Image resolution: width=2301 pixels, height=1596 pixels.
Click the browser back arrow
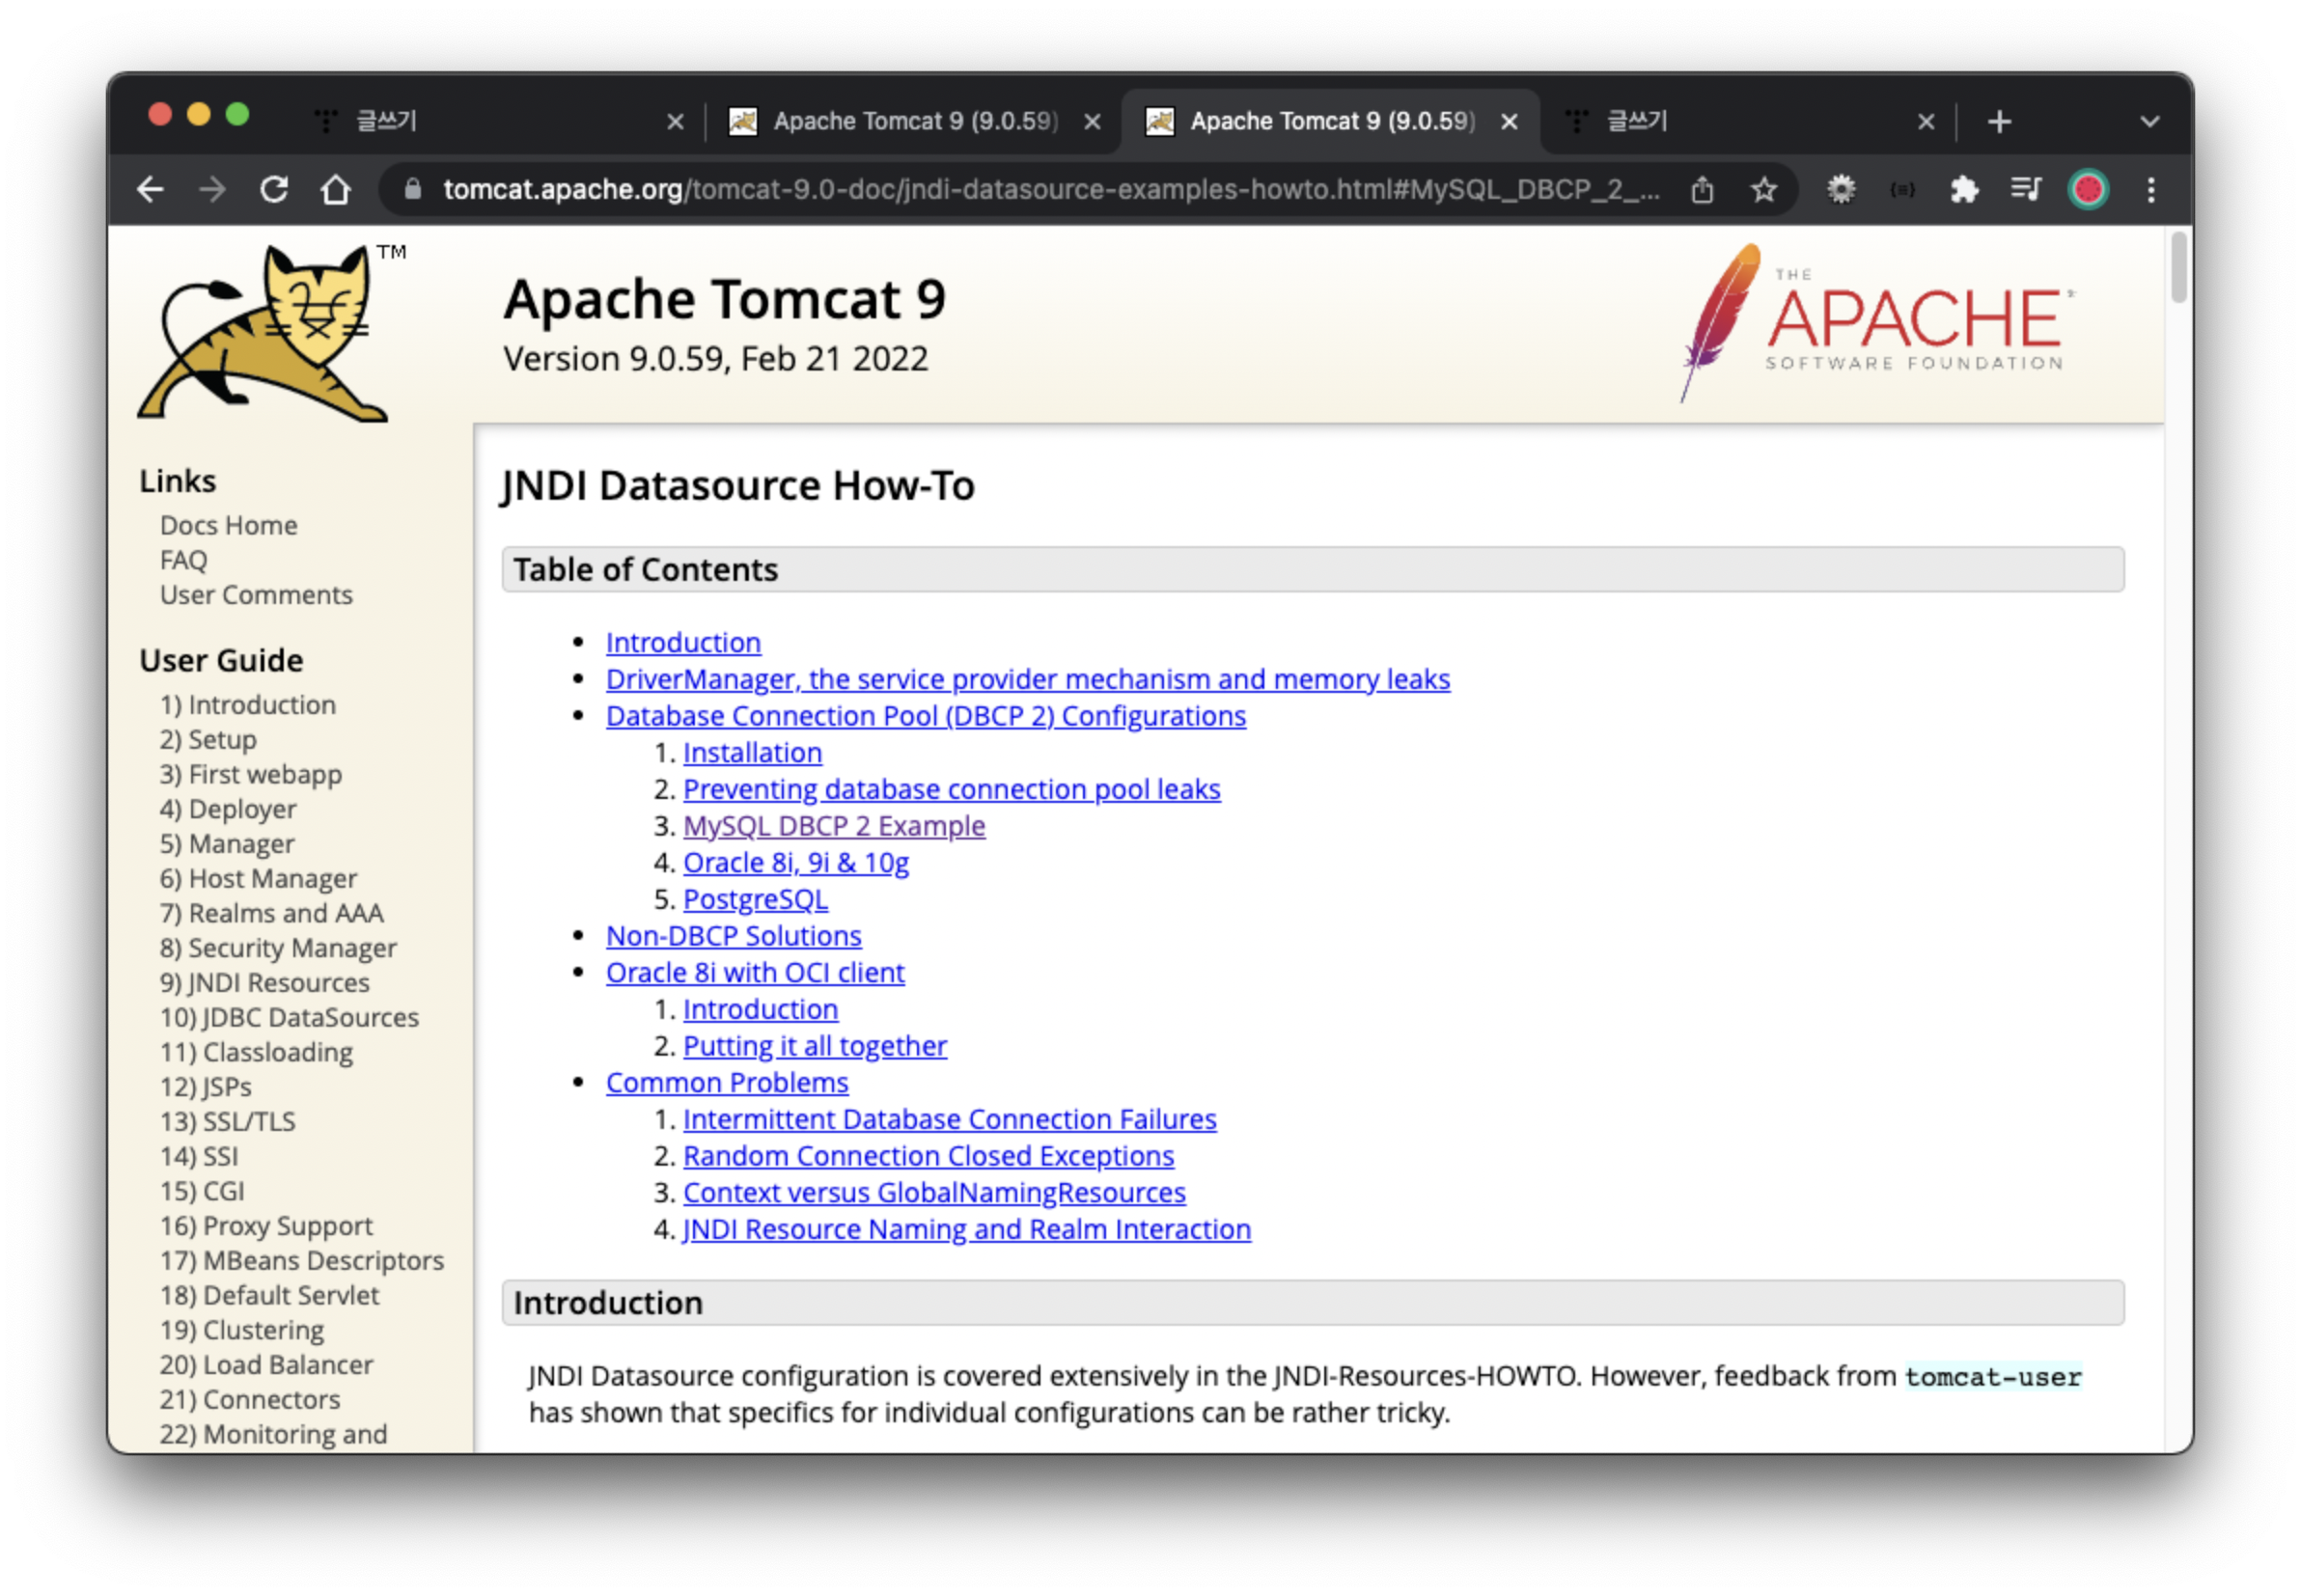150,189
